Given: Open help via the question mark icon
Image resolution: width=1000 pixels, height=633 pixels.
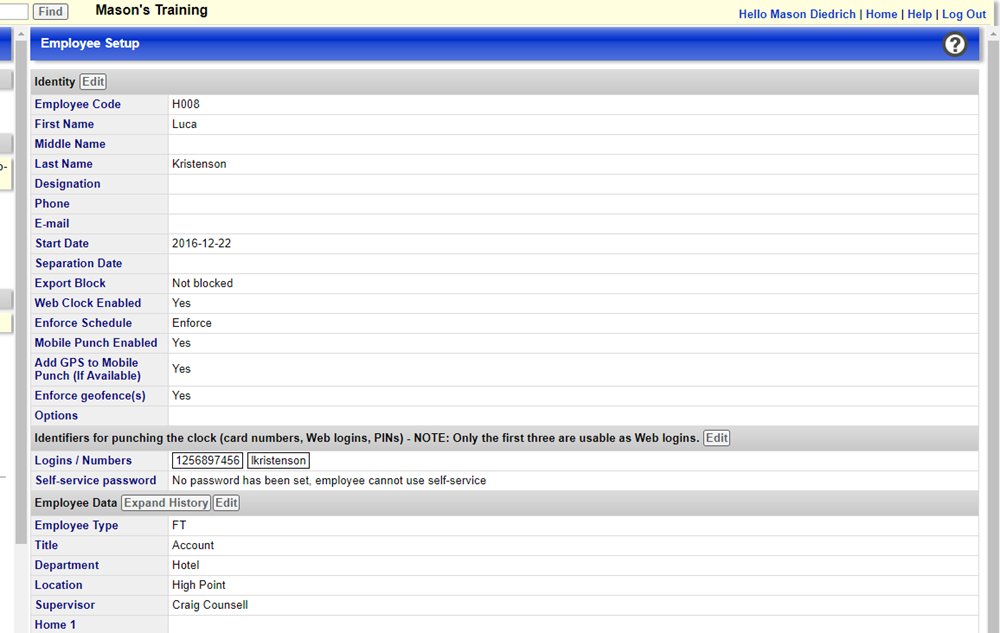Looking at the screenshot, I should pos(955,44).
